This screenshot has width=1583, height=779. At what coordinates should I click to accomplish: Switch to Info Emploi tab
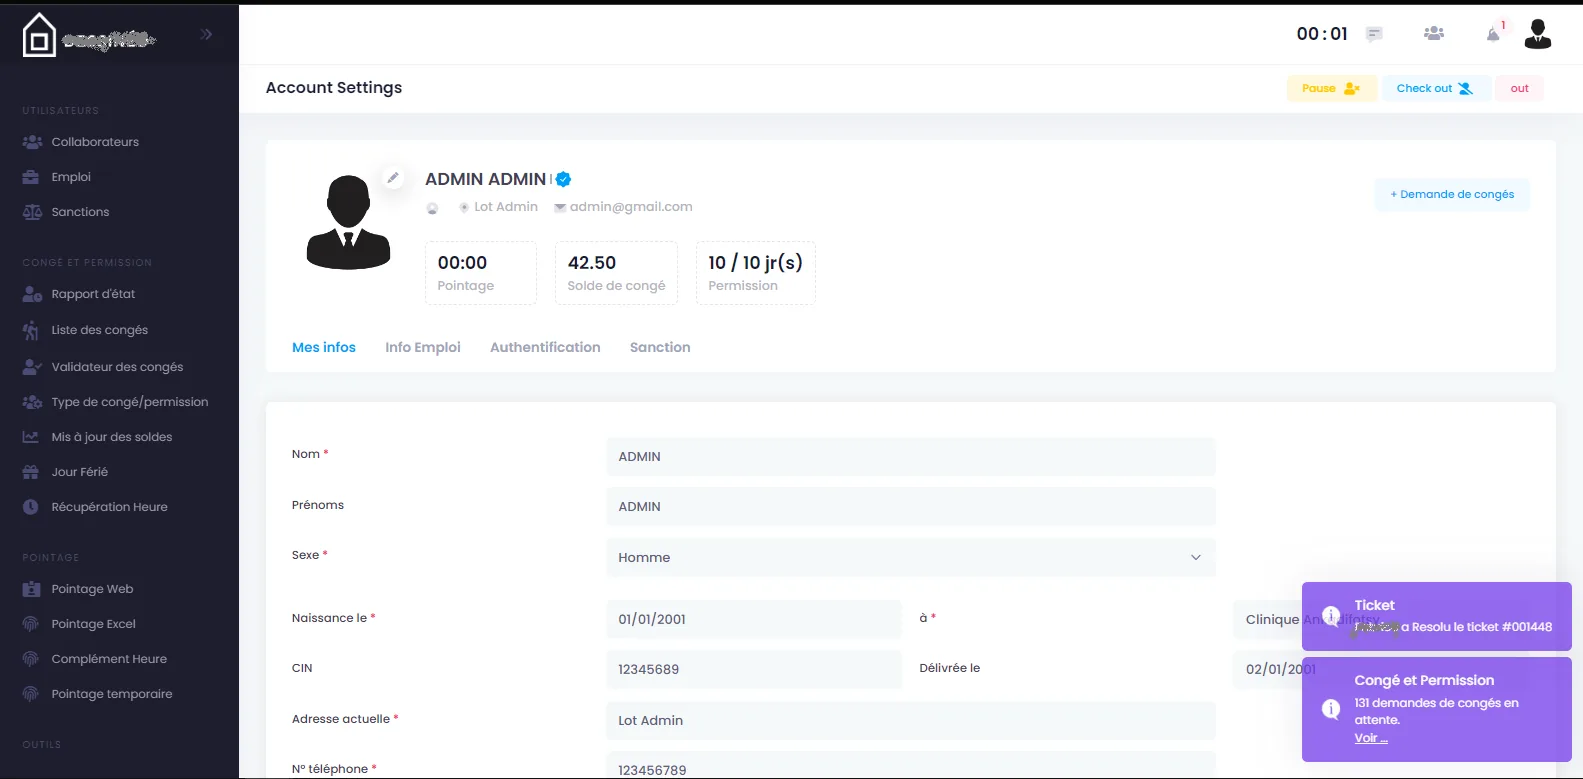coord(423,347)
